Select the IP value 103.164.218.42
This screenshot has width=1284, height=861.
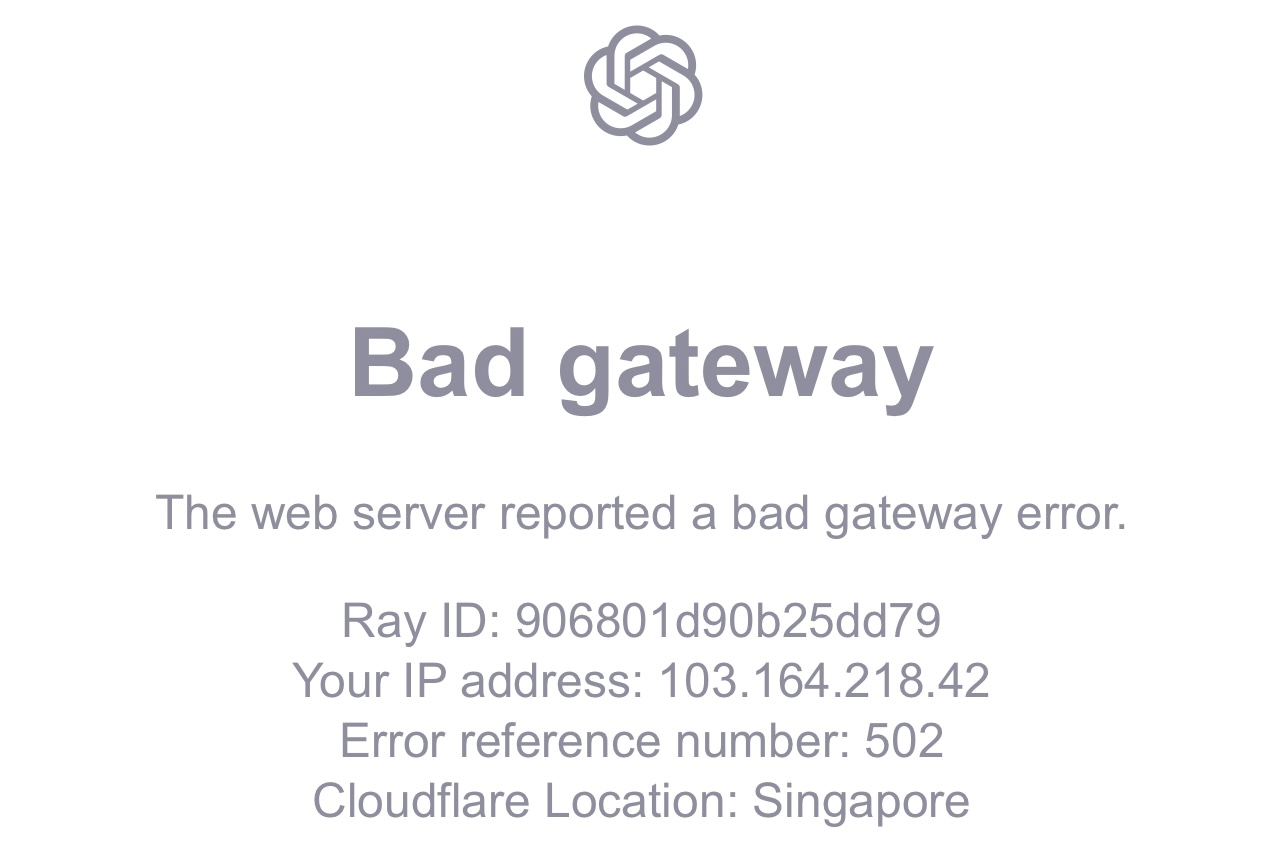[x=824, y=681]
